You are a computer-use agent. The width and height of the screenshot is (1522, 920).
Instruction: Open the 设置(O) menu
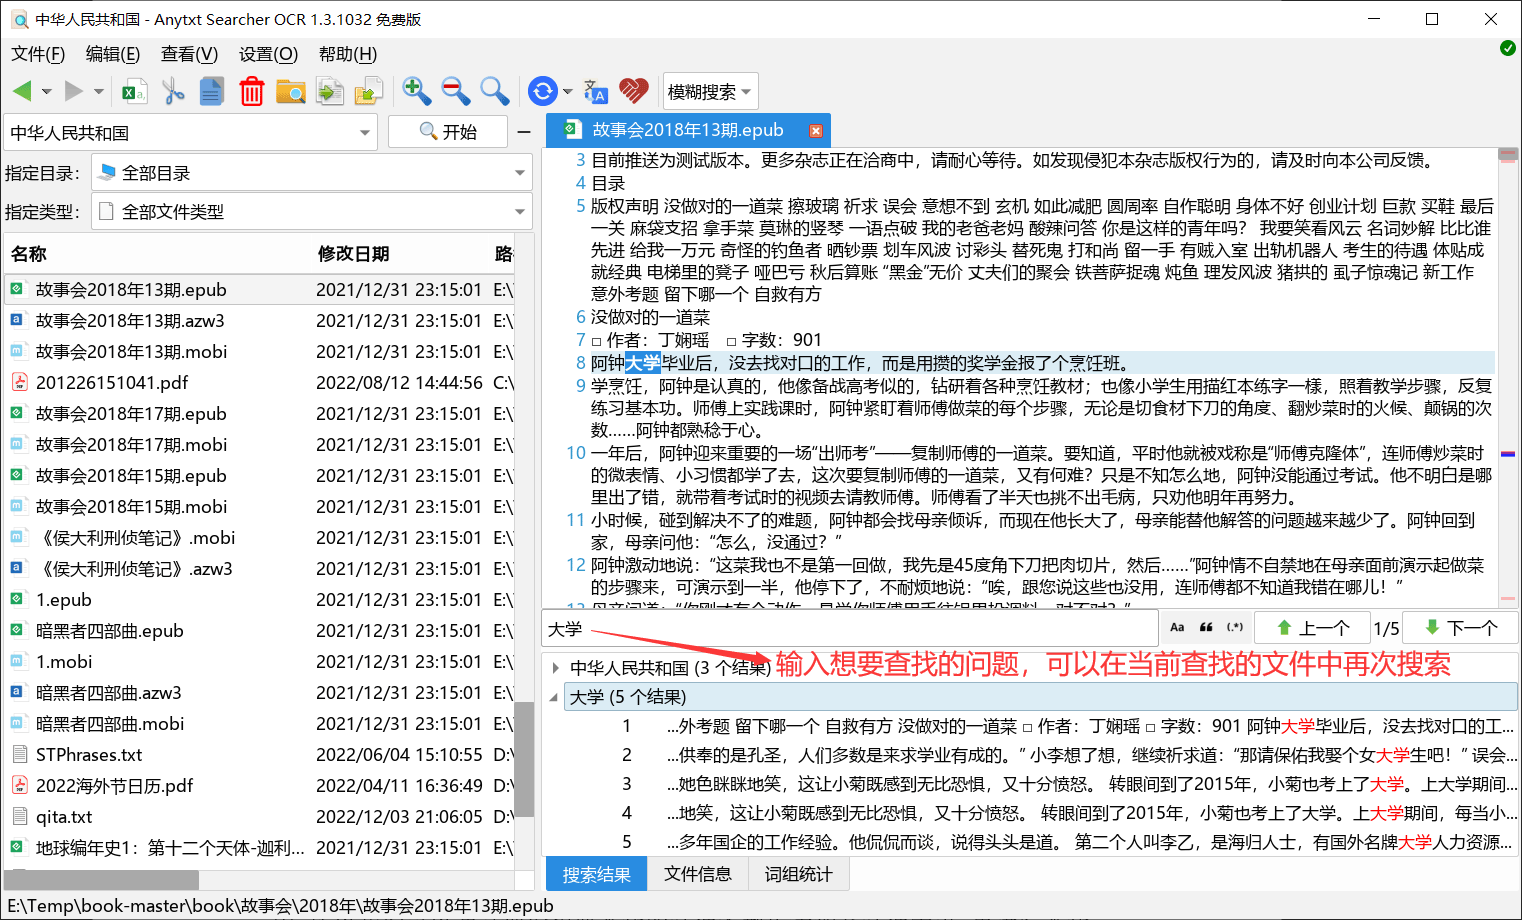coord(268,54)
